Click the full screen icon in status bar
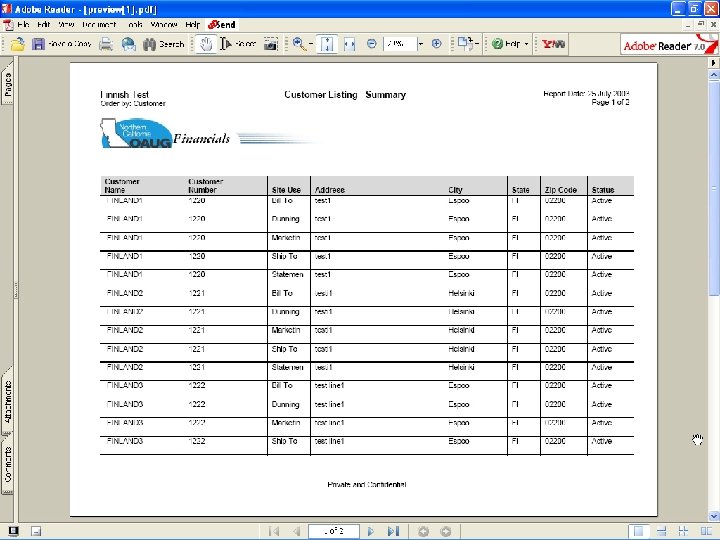This screenshot has width=720, height=540. (13, 531)
